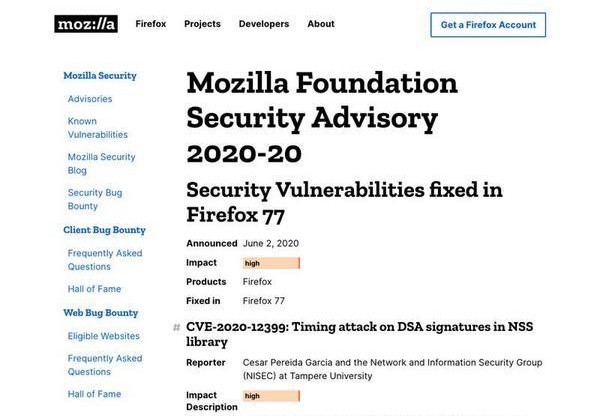Image resolution: width=600 pixels, height=416 pixels.
Task: Click the high impact badge near Announced date
Action: coord(271,263)
